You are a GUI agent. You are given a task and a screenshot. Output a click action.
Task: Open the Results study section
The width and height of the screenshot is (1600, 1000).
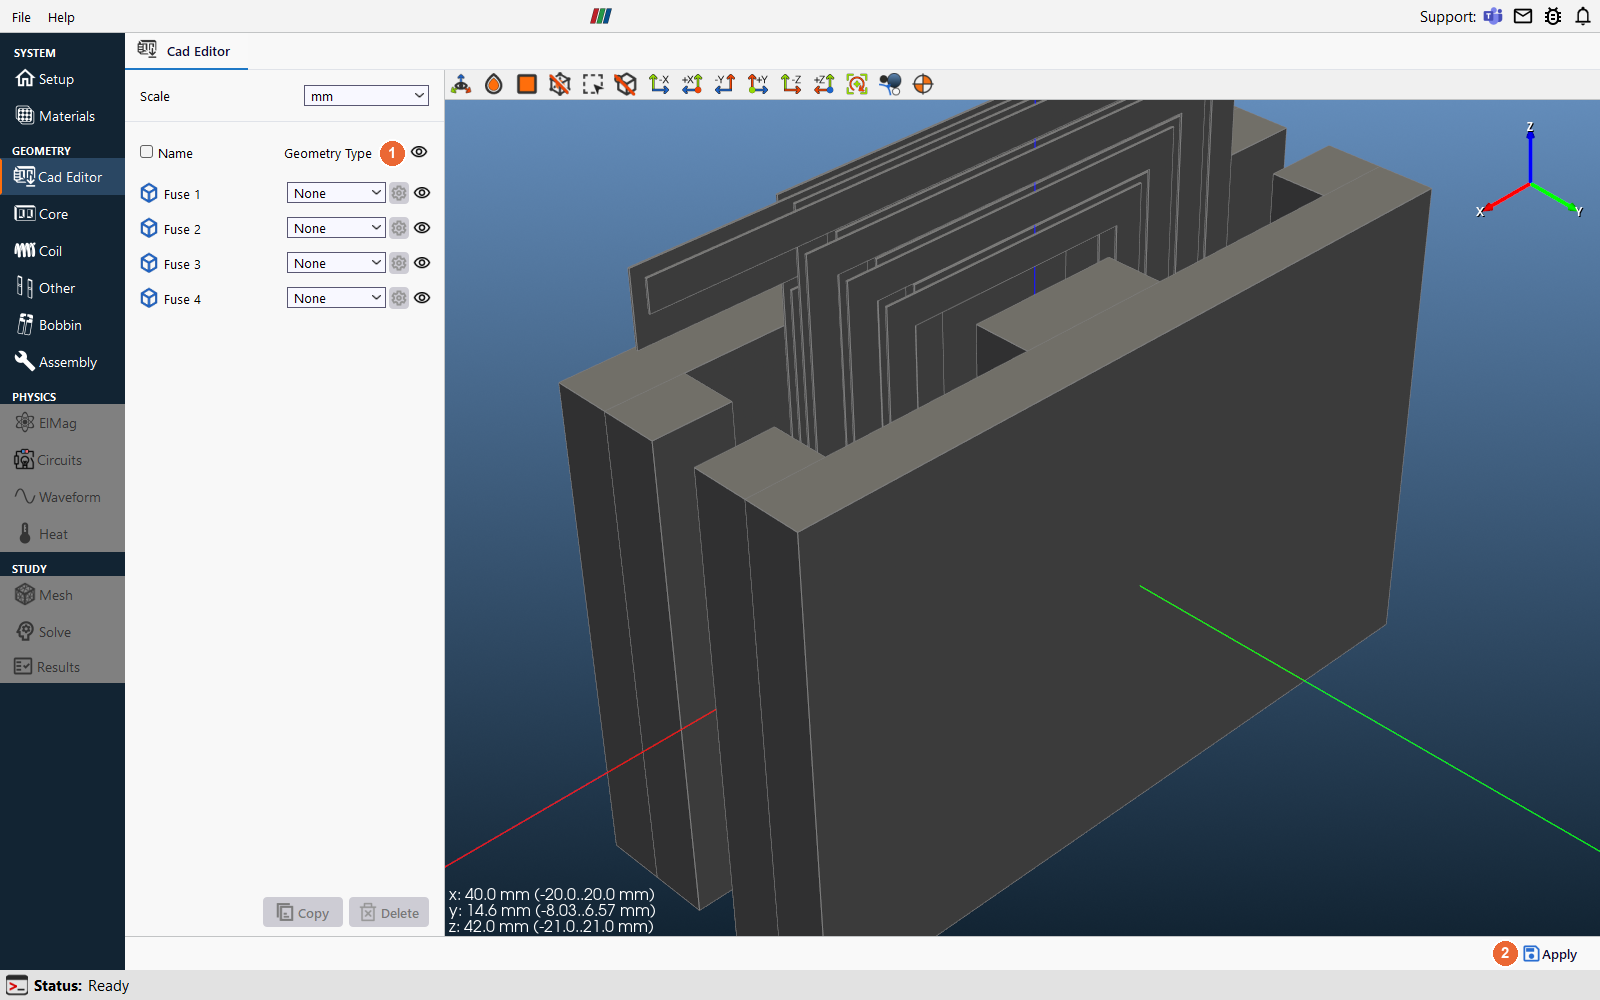62,667
